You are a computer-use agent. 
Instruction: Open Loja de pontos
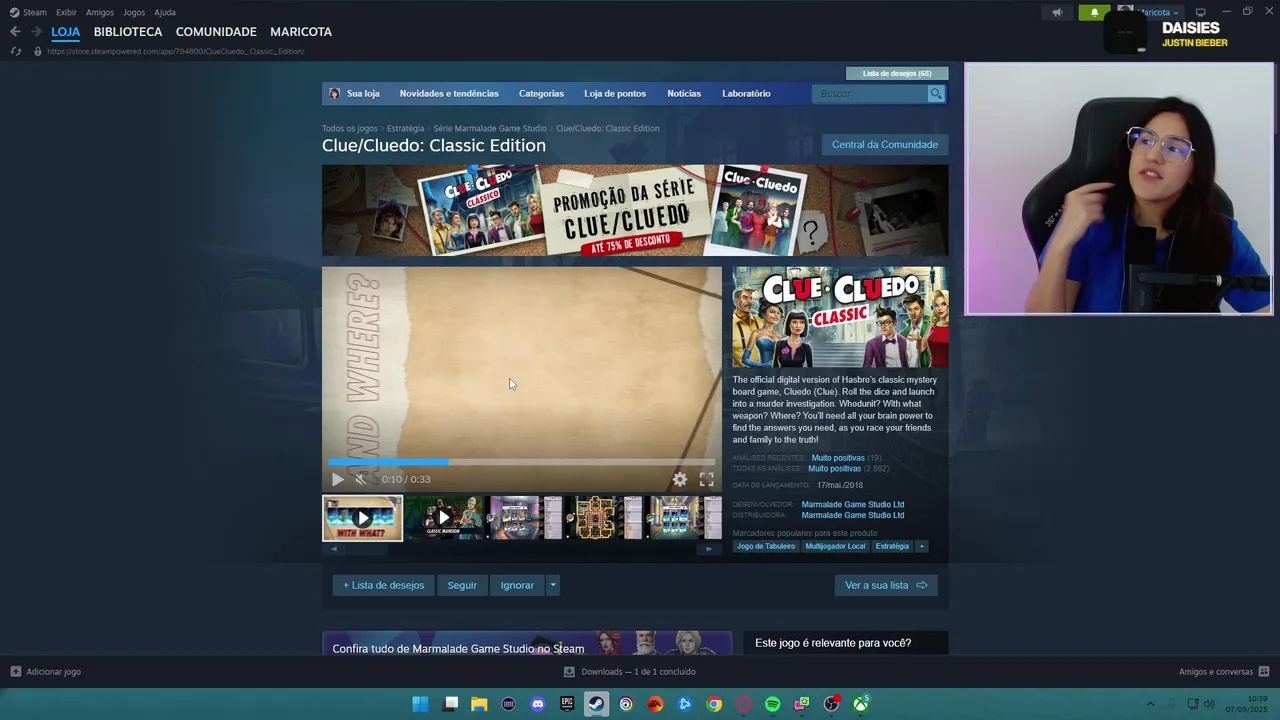tap(615, 93)
